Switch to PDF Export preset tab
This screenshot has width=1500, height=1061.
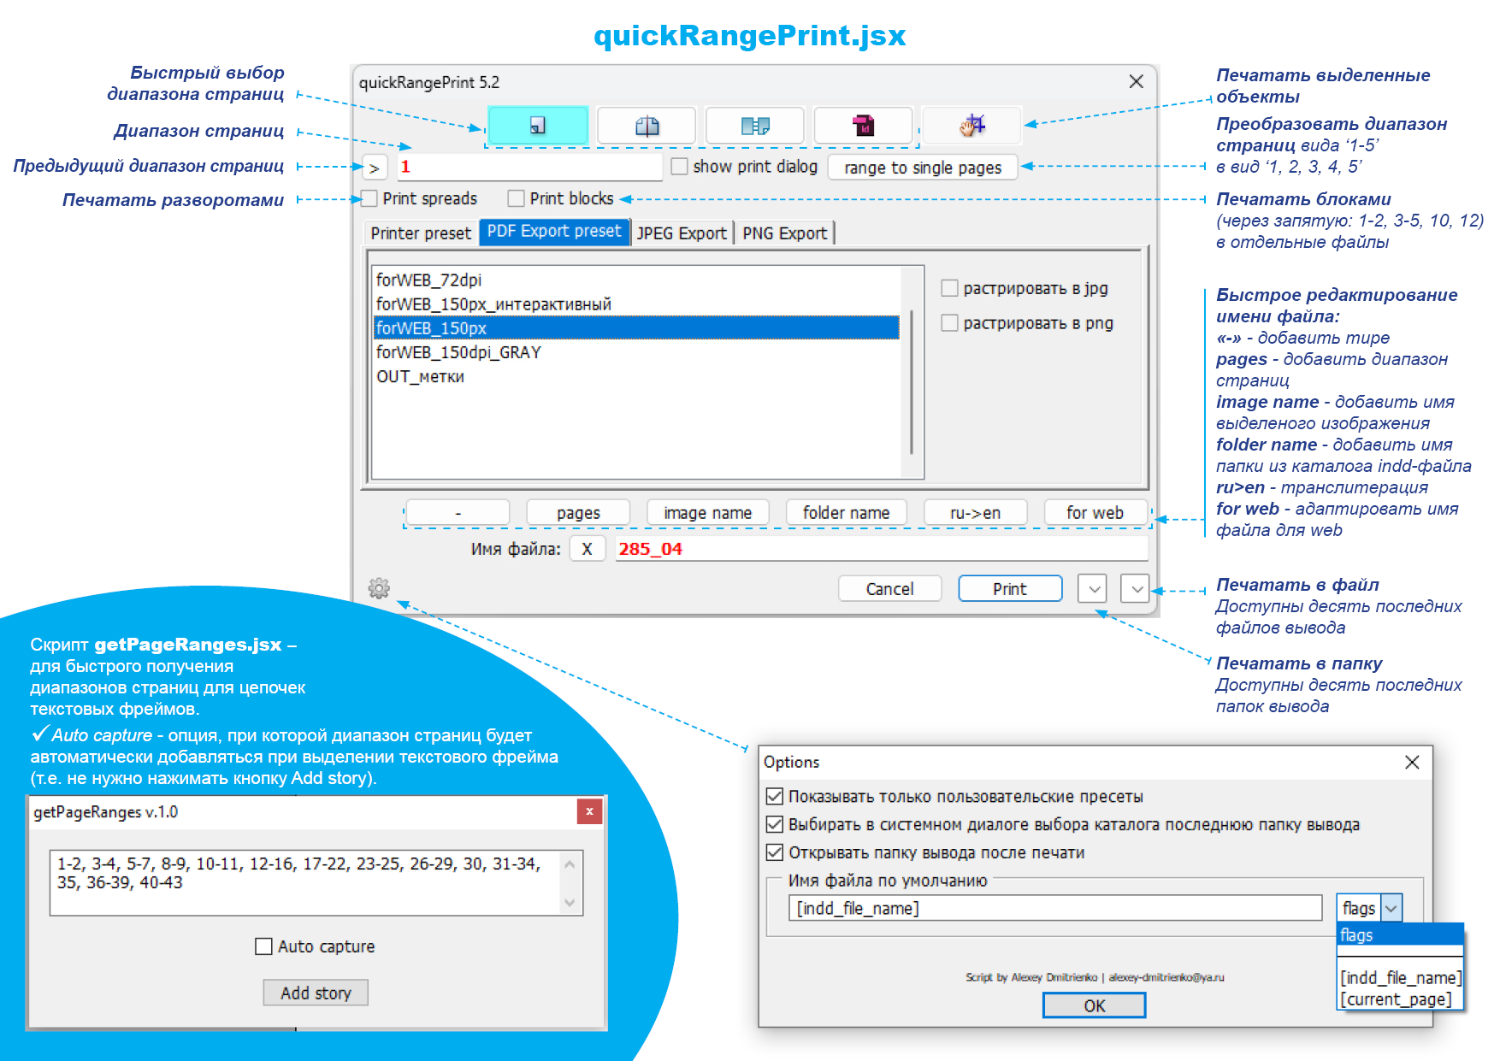(554, 231)
